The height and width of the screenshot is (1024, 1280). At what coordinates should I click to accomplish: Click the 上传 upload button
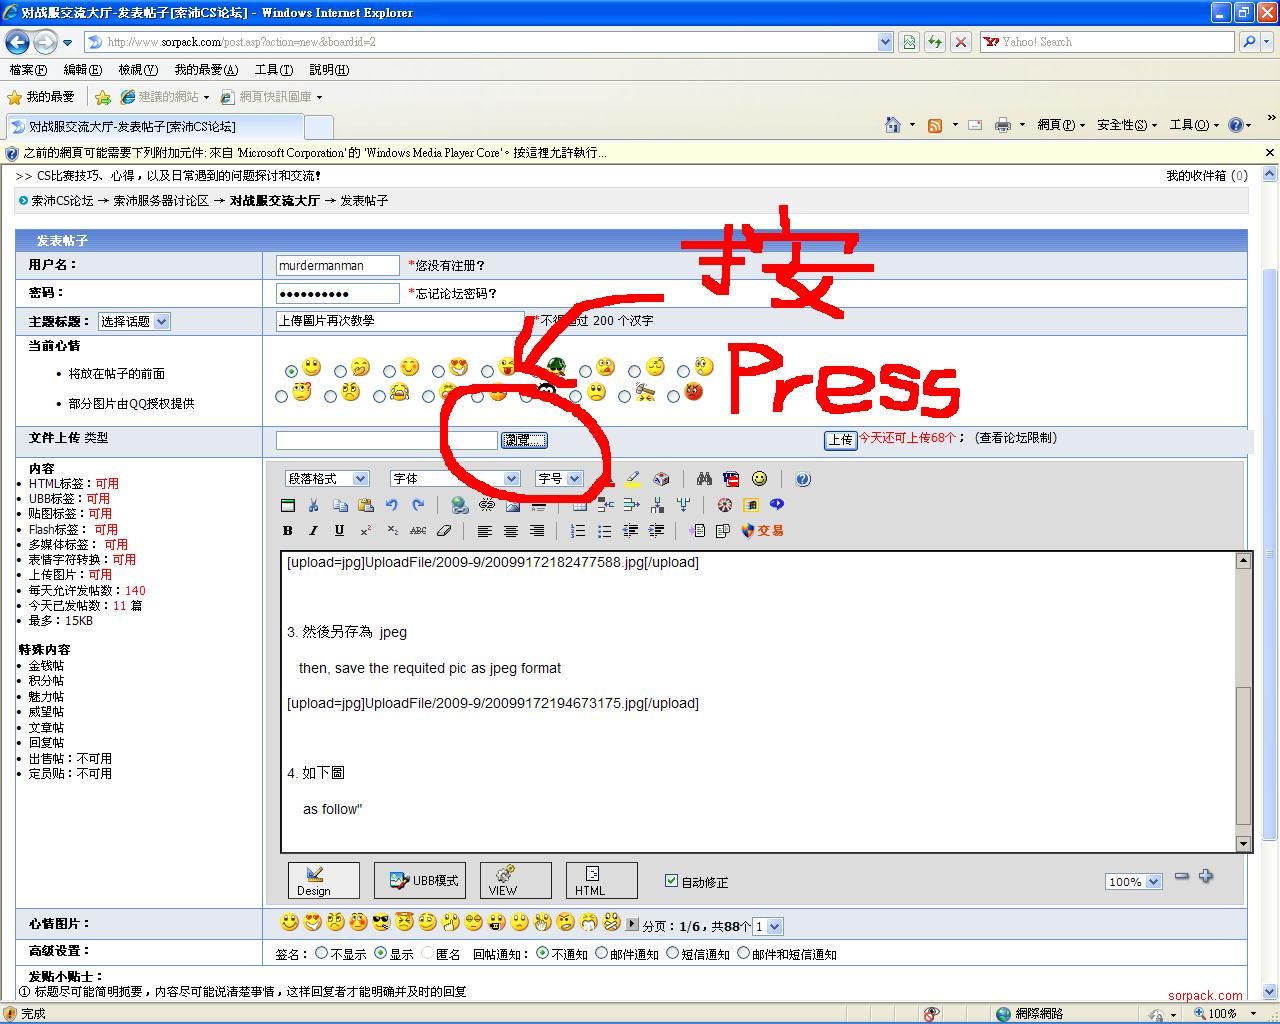coord(840,439)
